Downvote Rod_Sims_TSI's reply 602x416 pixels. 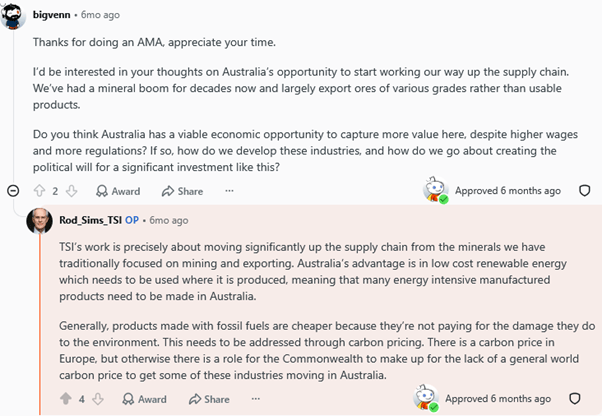98,399
